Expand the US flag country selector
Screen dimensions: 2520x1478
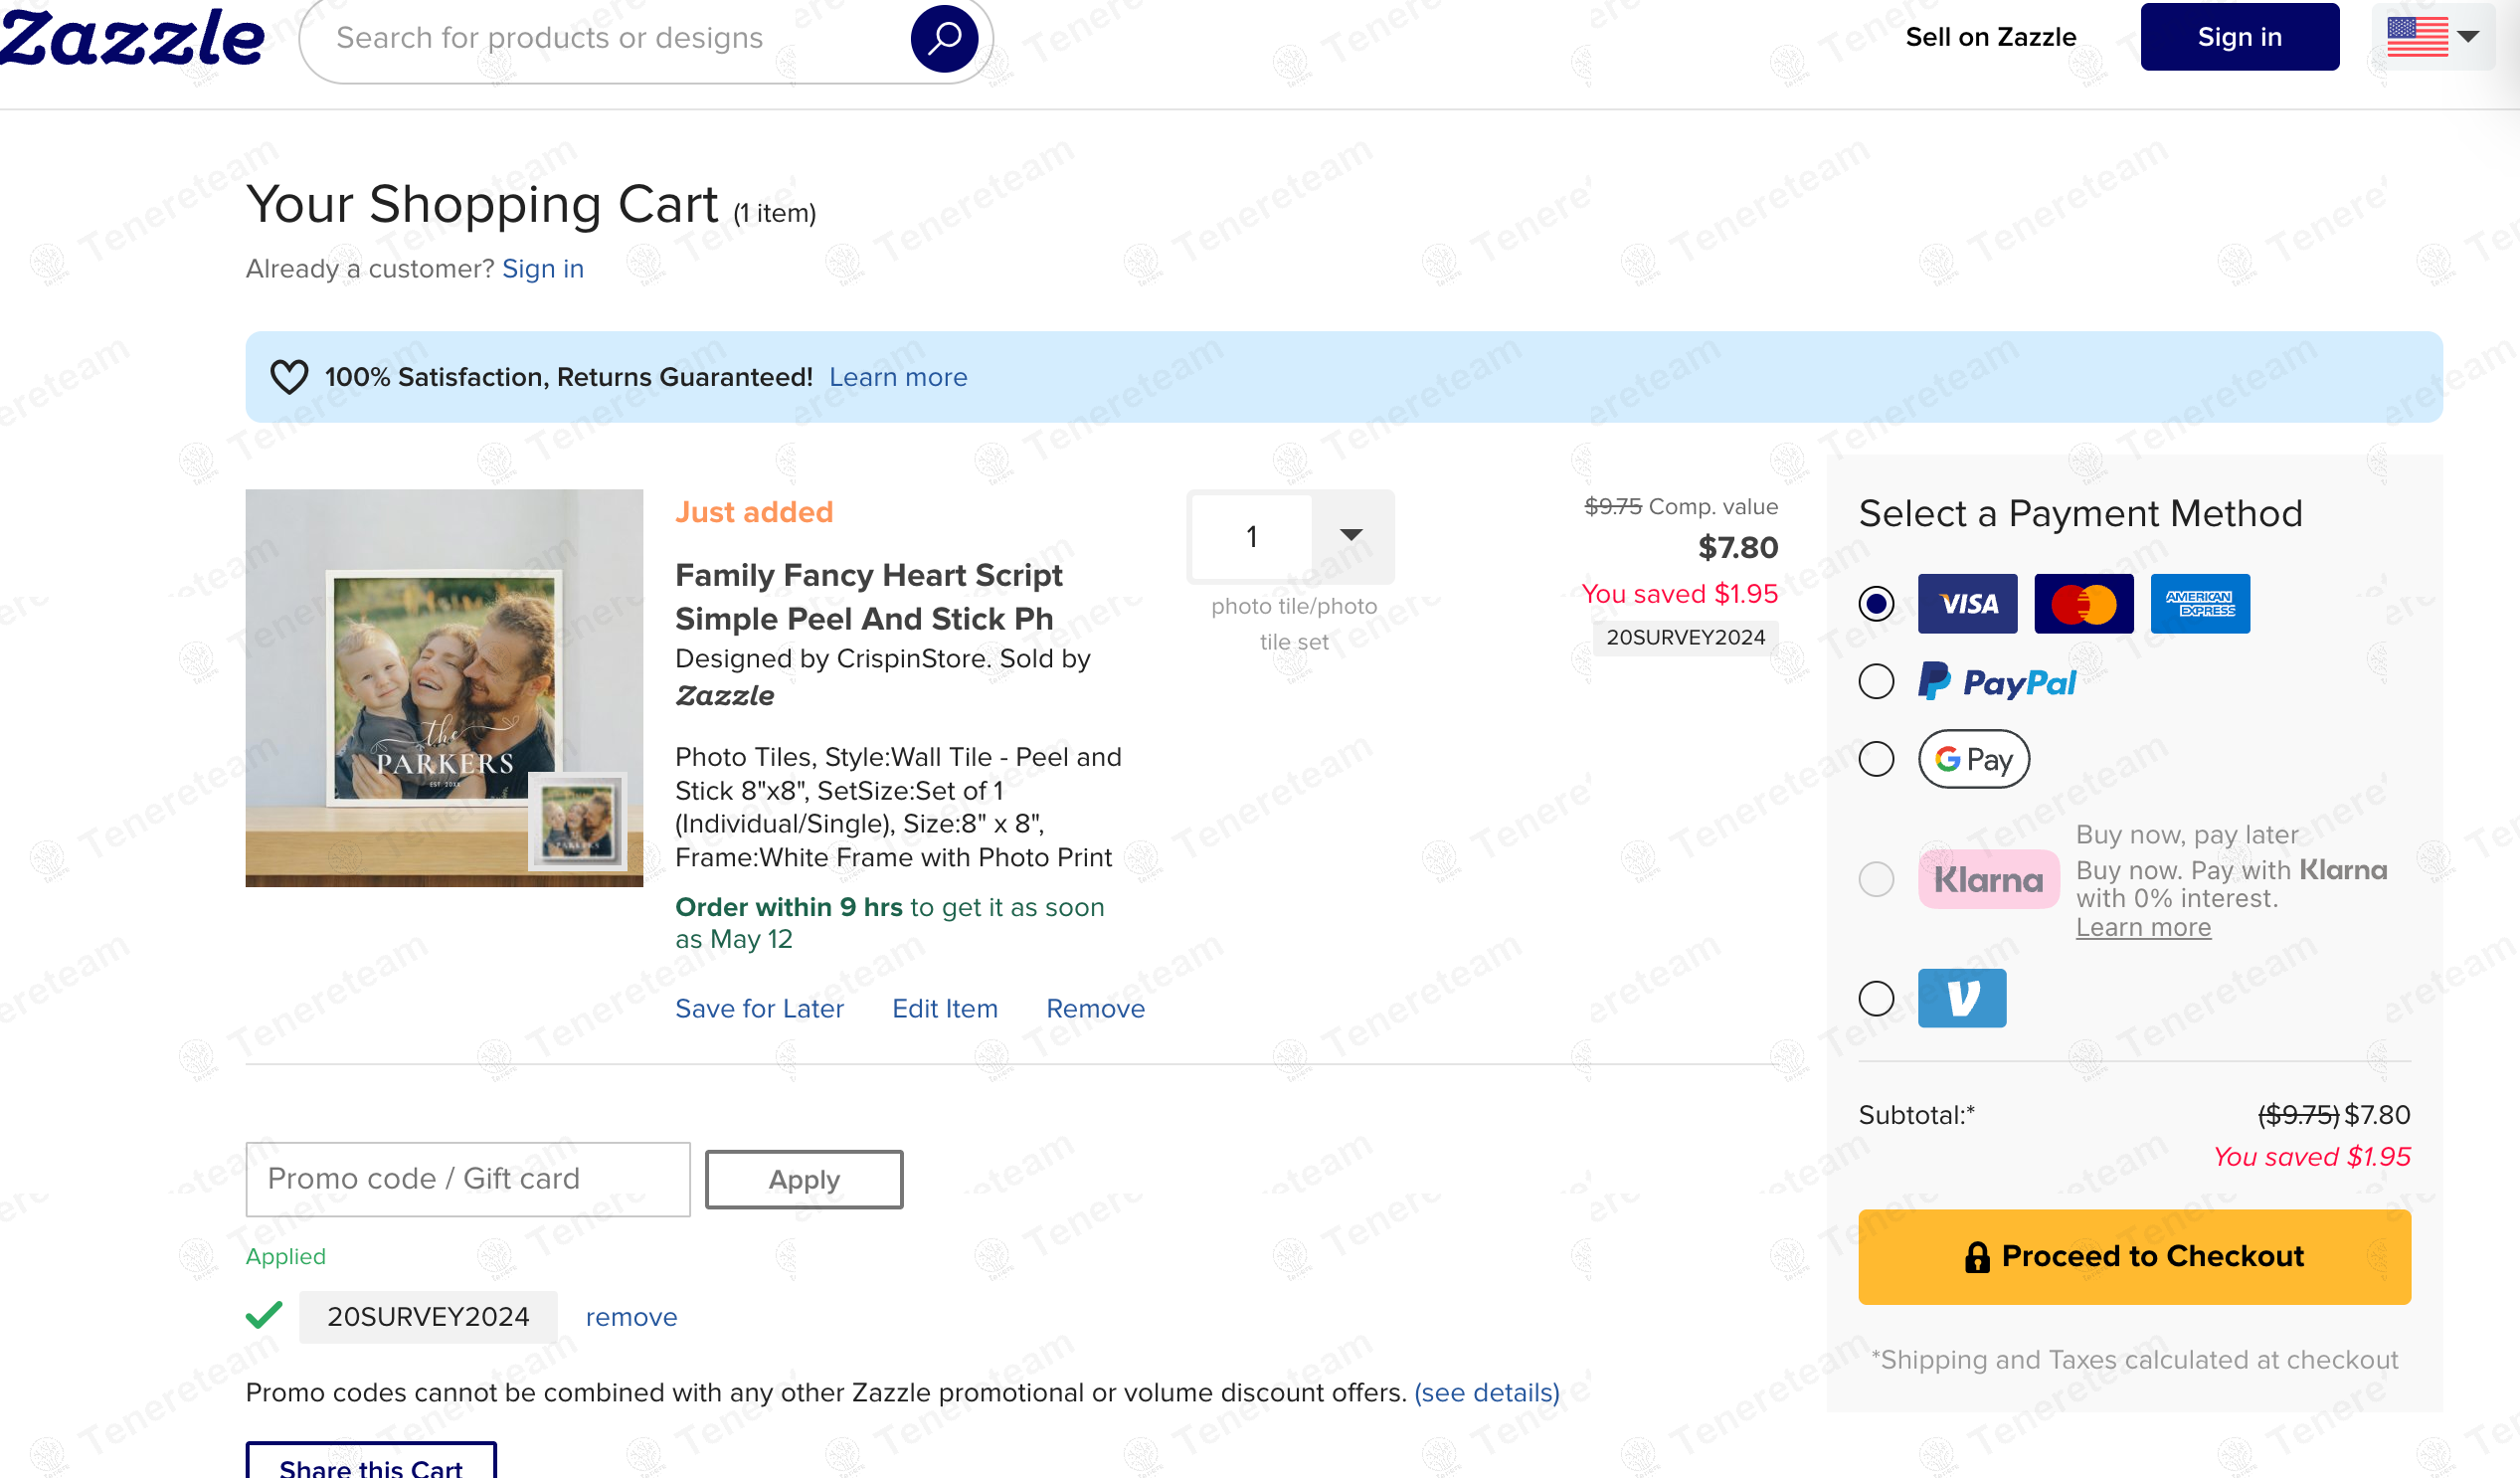point(2433,37)
